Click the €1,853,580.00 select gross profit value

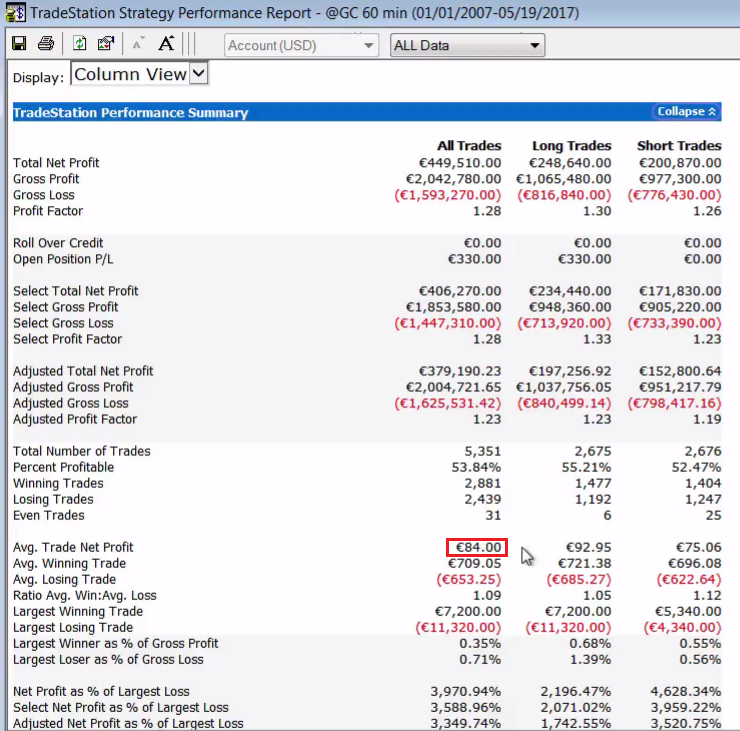click(454, 307)
